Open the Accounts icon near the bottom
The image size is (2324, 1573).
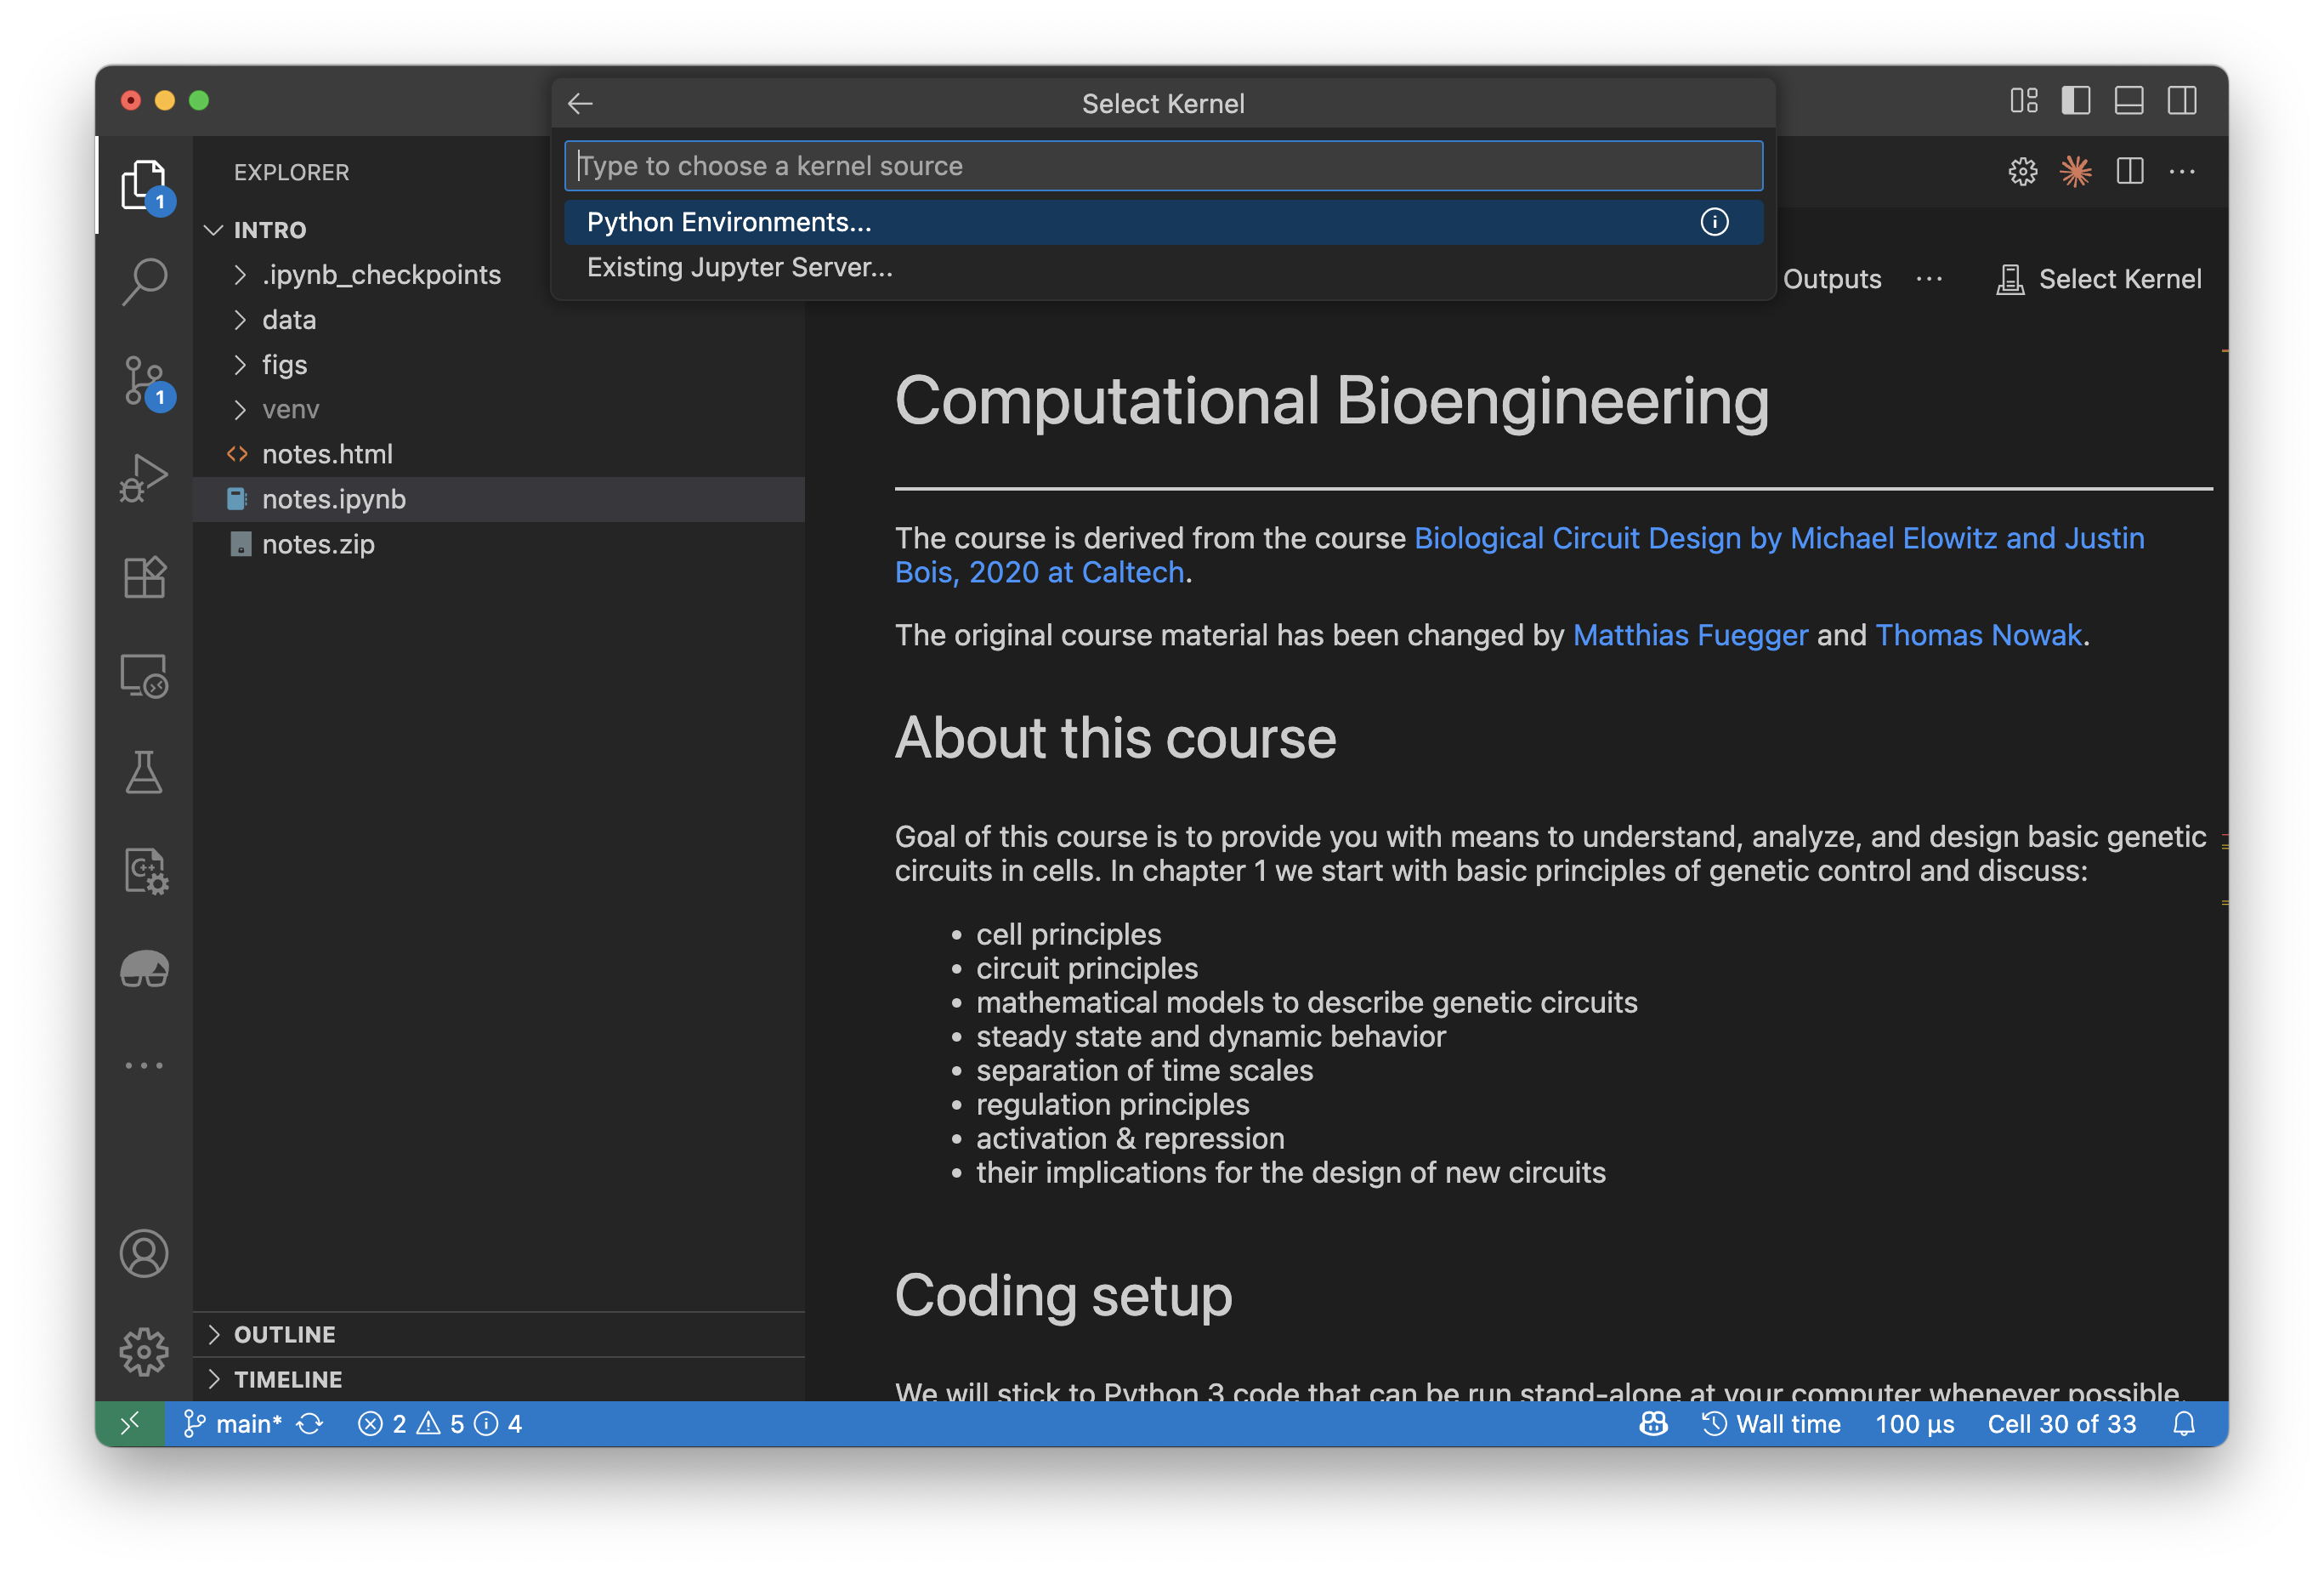(145, 1253)
